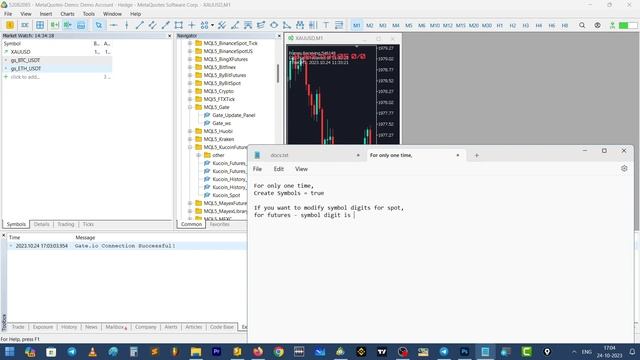Select the trendline drawing tool
This screenshot has height=360, width=640.
coord(140,25)
